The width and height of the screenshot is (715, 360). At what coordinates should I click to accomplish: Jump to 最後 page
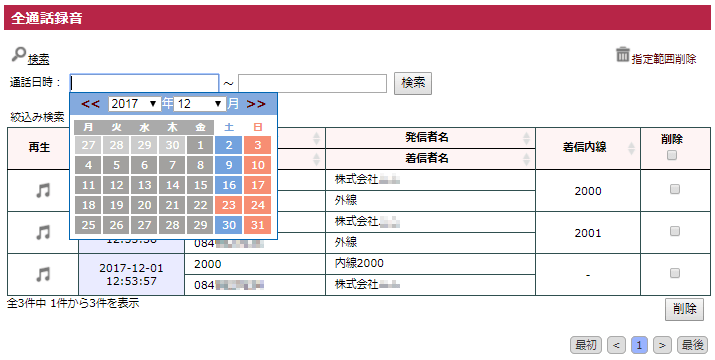tap(693, 345)
